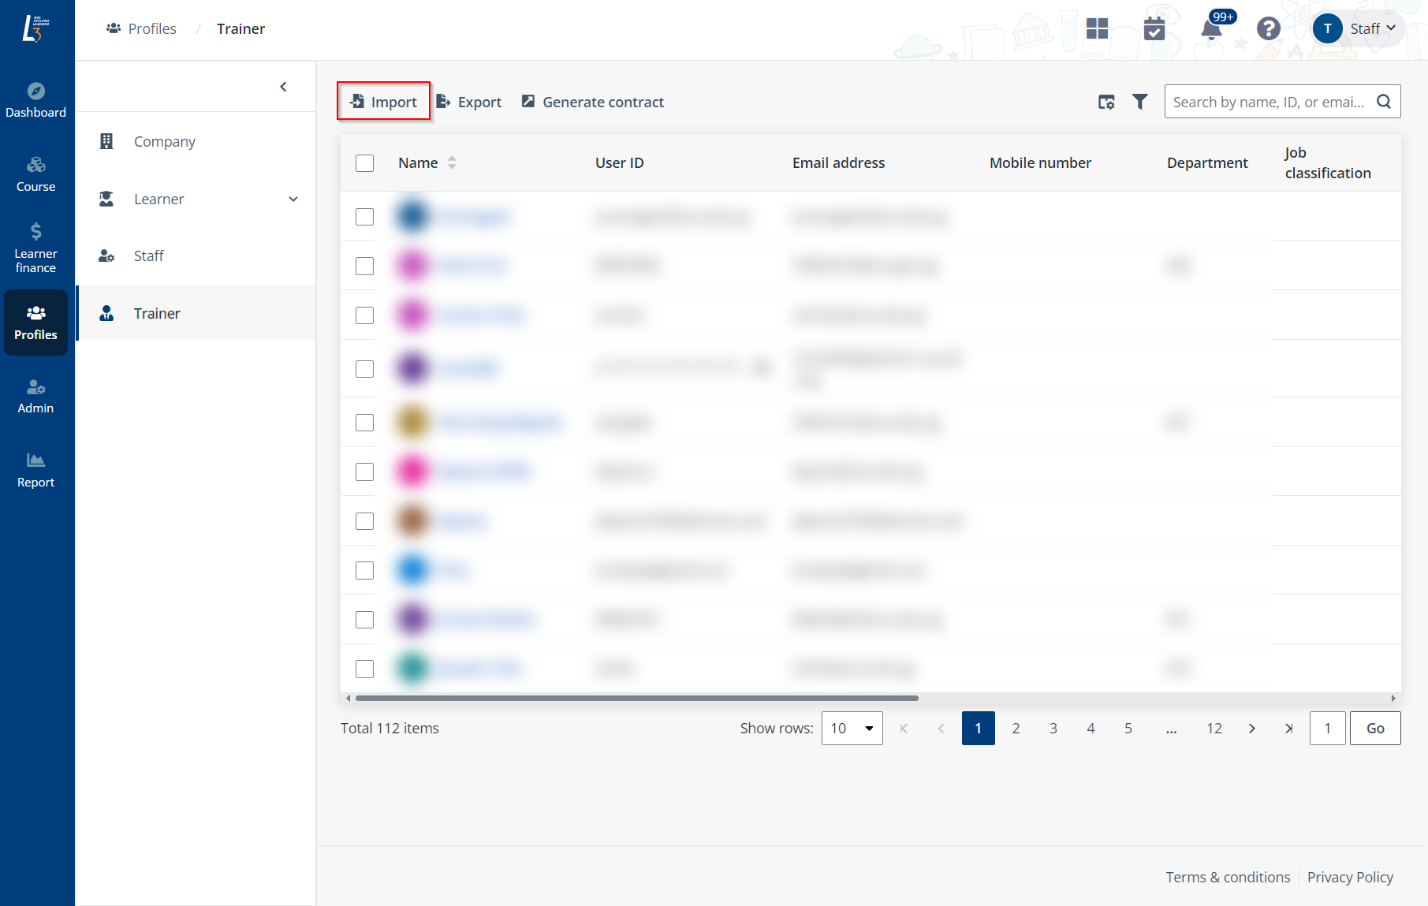1428x906 pixels.
Task: Open the notifications bell icon
Action: click(x=1211, y=29)
